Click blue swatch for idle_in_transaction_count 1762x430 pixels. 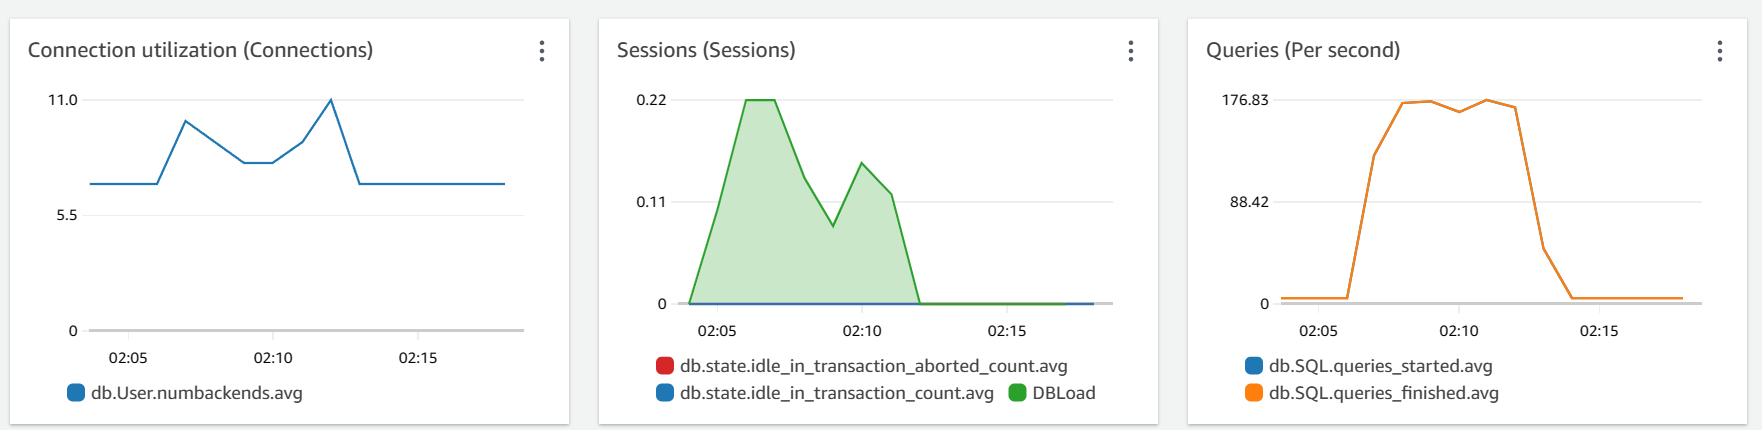click(665, 393)
